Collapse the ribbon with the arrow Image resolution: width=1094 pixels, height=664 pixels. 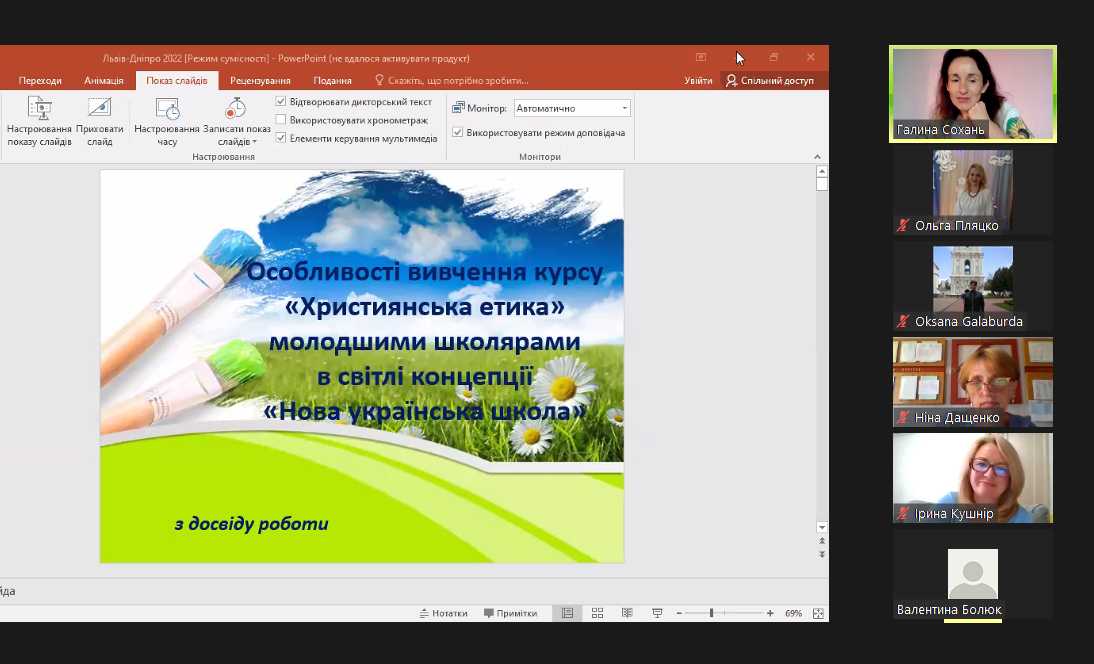click(817, 157)
